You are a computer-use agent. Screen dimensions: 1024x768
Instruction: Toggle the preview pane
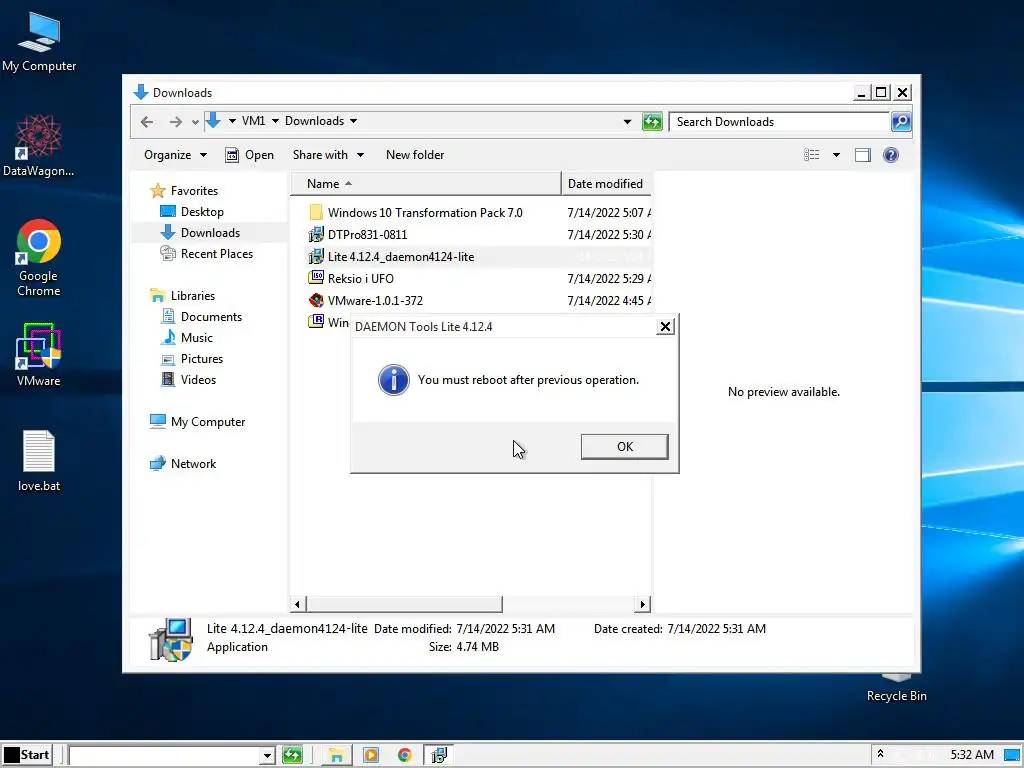tap(863, 155)
